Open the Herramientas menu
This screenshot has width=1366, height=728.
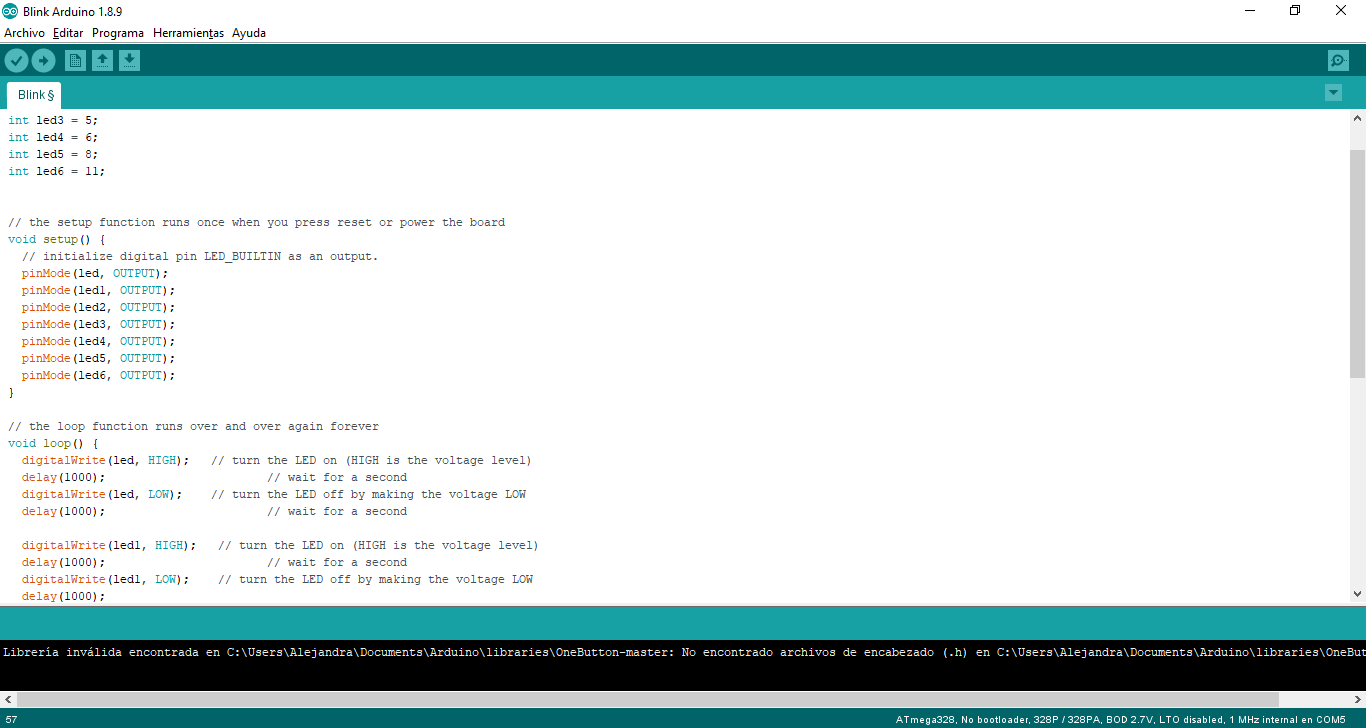(x=188, y=33)
